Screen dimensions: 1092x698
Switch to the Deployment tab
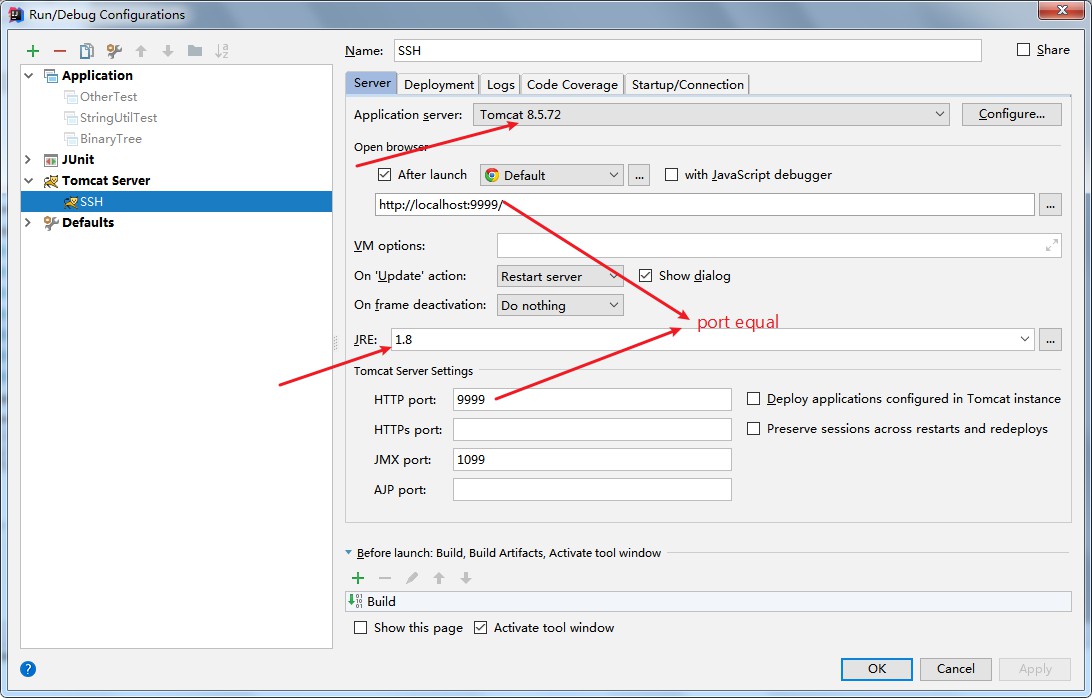[439, 85]
